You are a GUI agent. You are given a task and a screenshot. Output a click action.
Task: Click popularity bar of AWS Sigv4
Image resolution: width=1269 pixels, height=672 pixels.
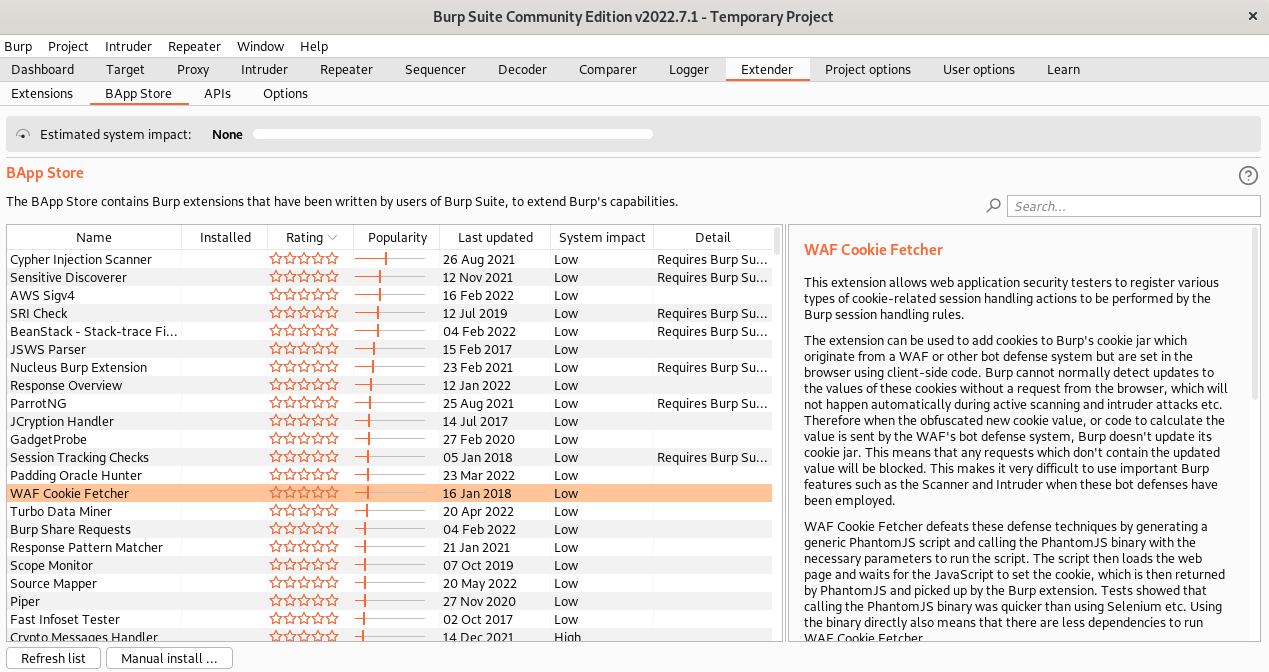click(390, 296)
